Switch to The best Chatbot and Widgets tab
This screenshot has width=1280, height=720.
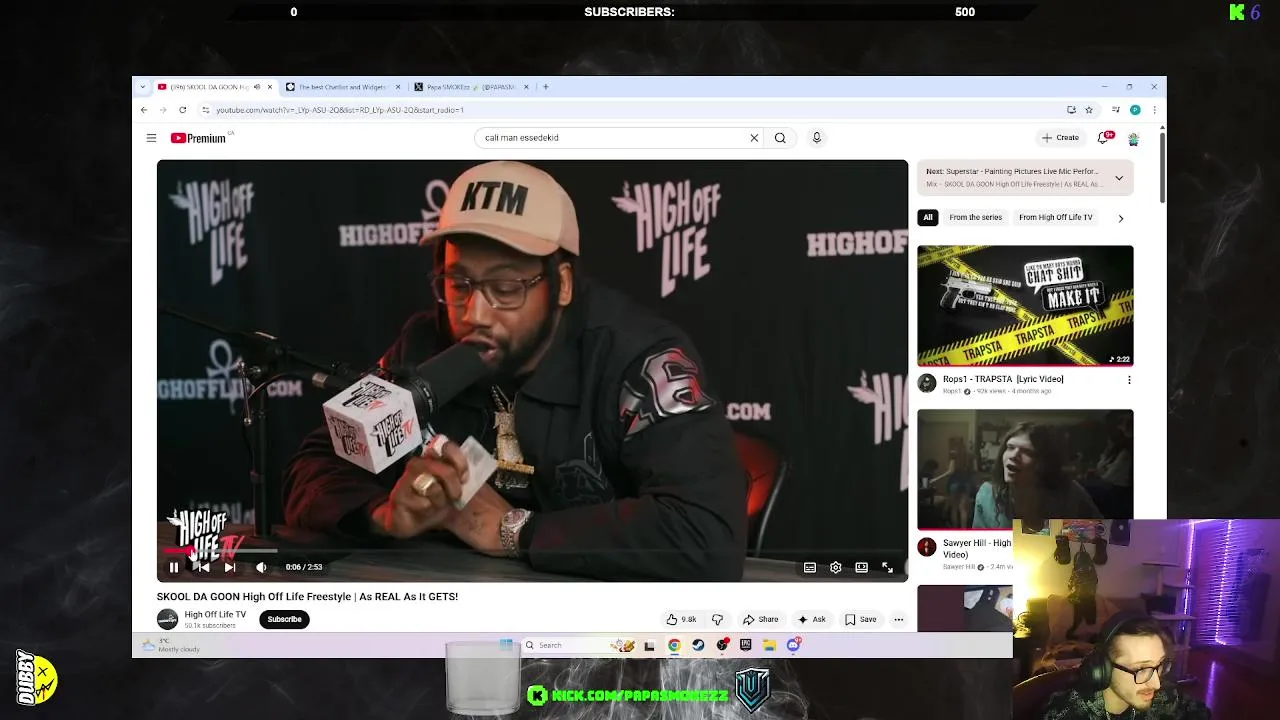point(341,87)
